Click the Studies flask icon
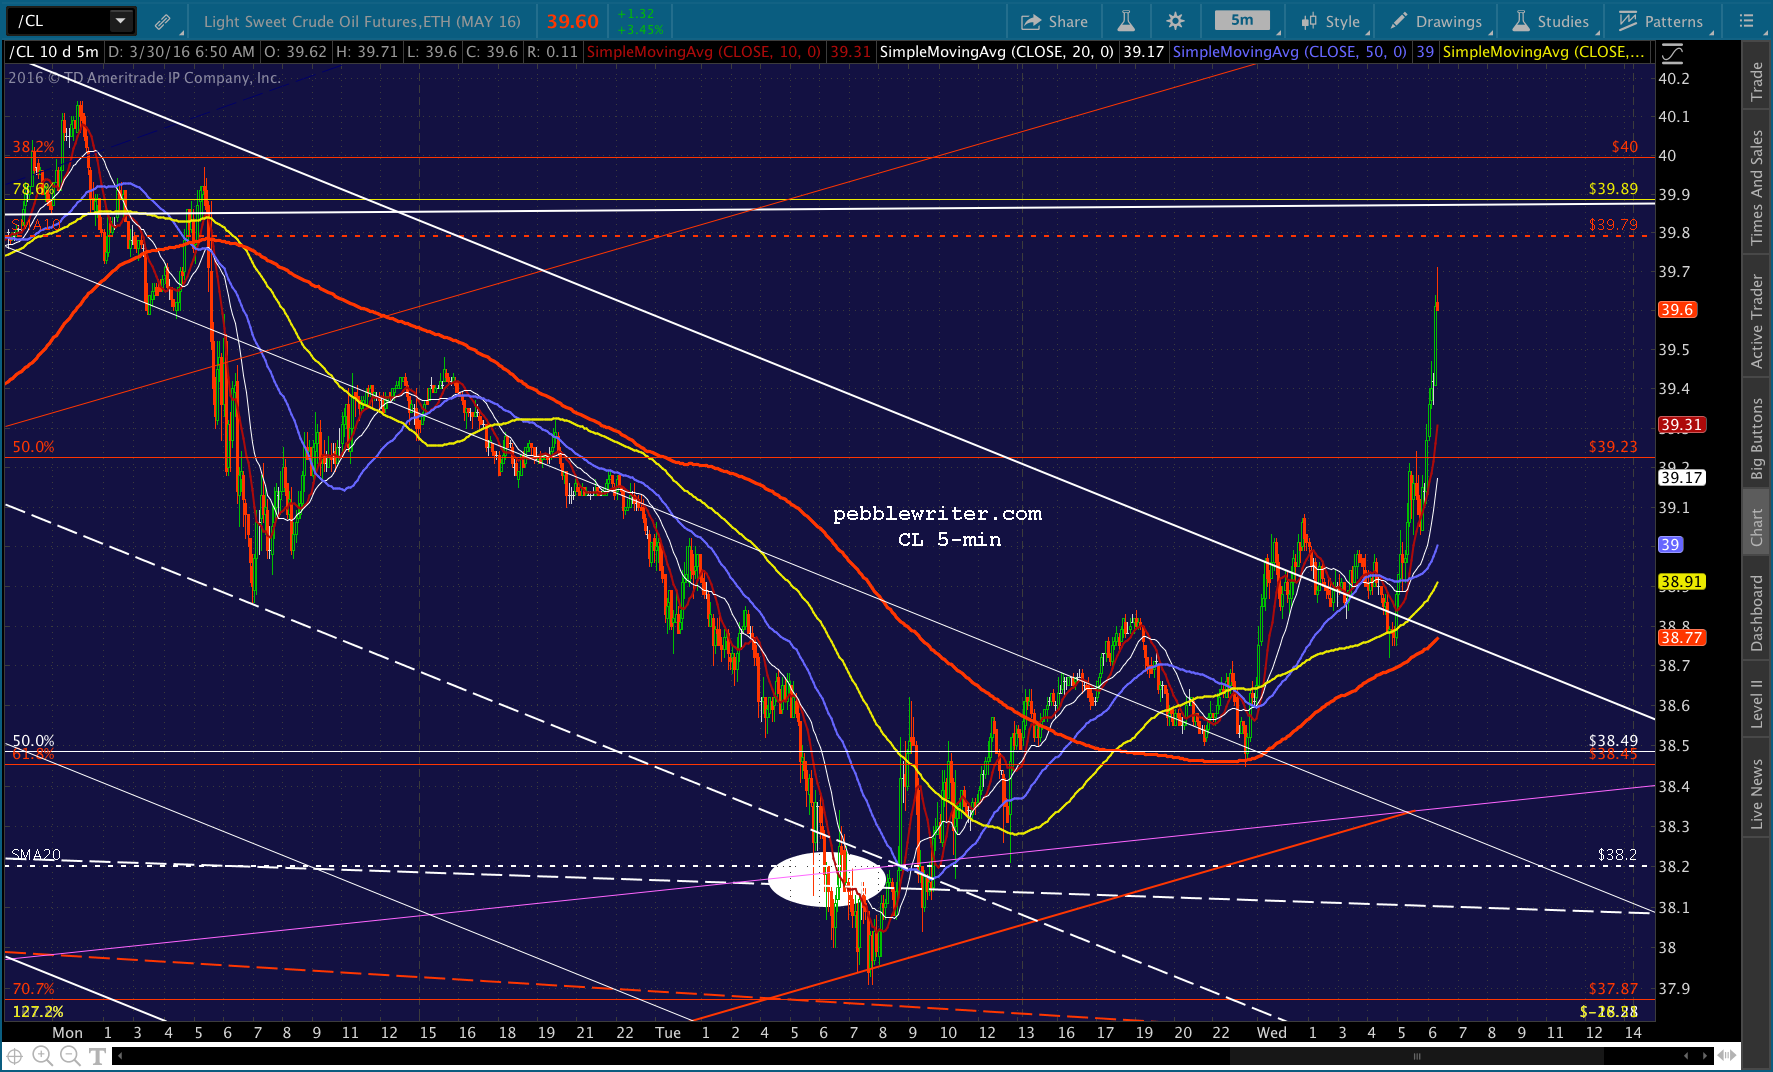 coord(1521,21)
